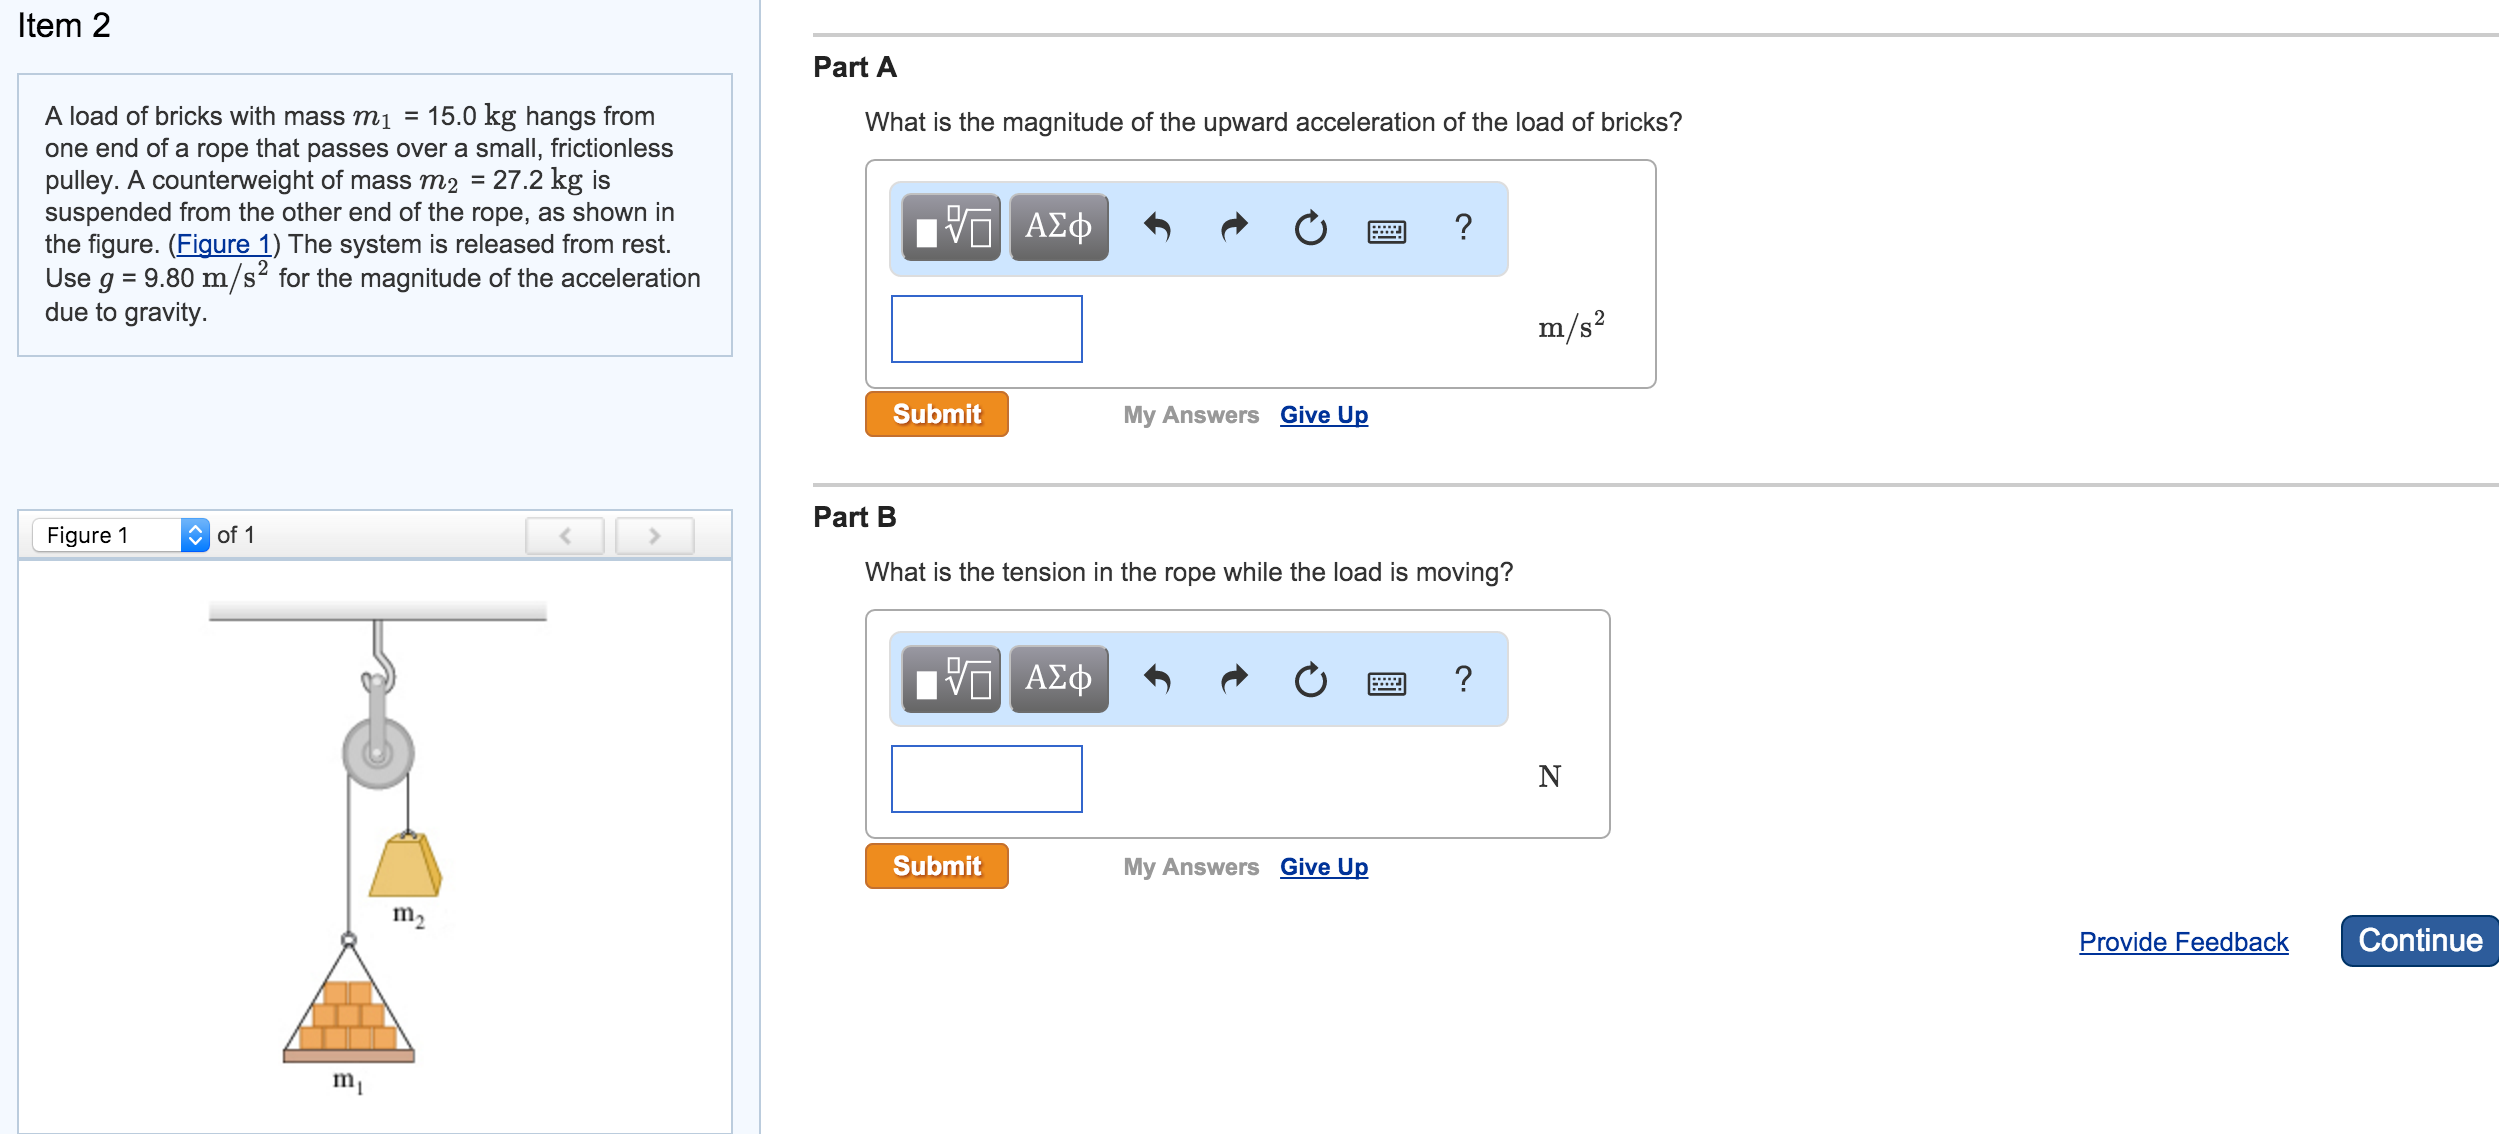Image resolution: width=2499 pixels, height=1134 pixels.
Task: Show keyboard shortcuts in Part A
Action: (1386, 231)
